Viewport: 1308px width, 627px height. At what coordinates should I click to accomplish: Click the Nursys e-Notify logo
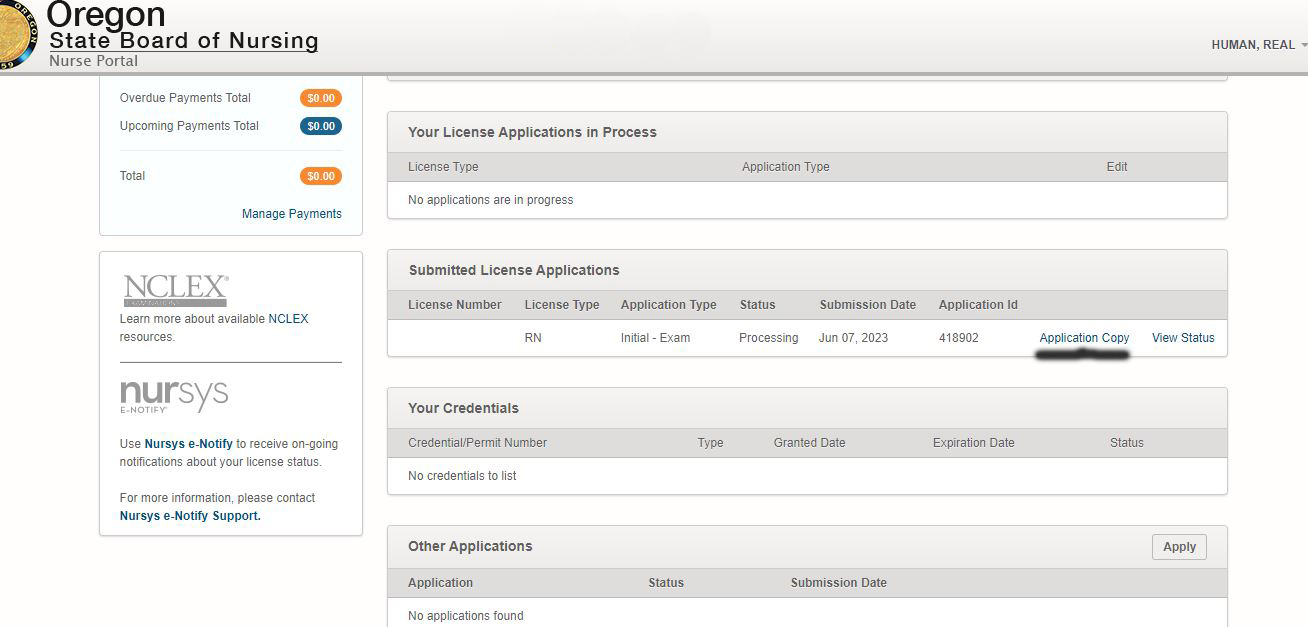(x=174, y=397)
